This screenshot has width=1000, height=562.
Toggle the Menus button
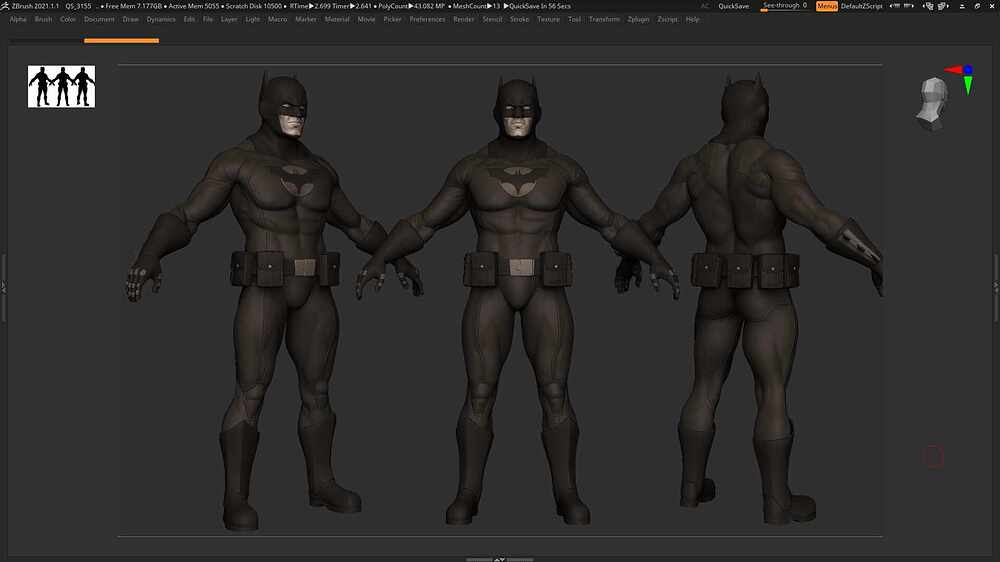tap(827, 6)
